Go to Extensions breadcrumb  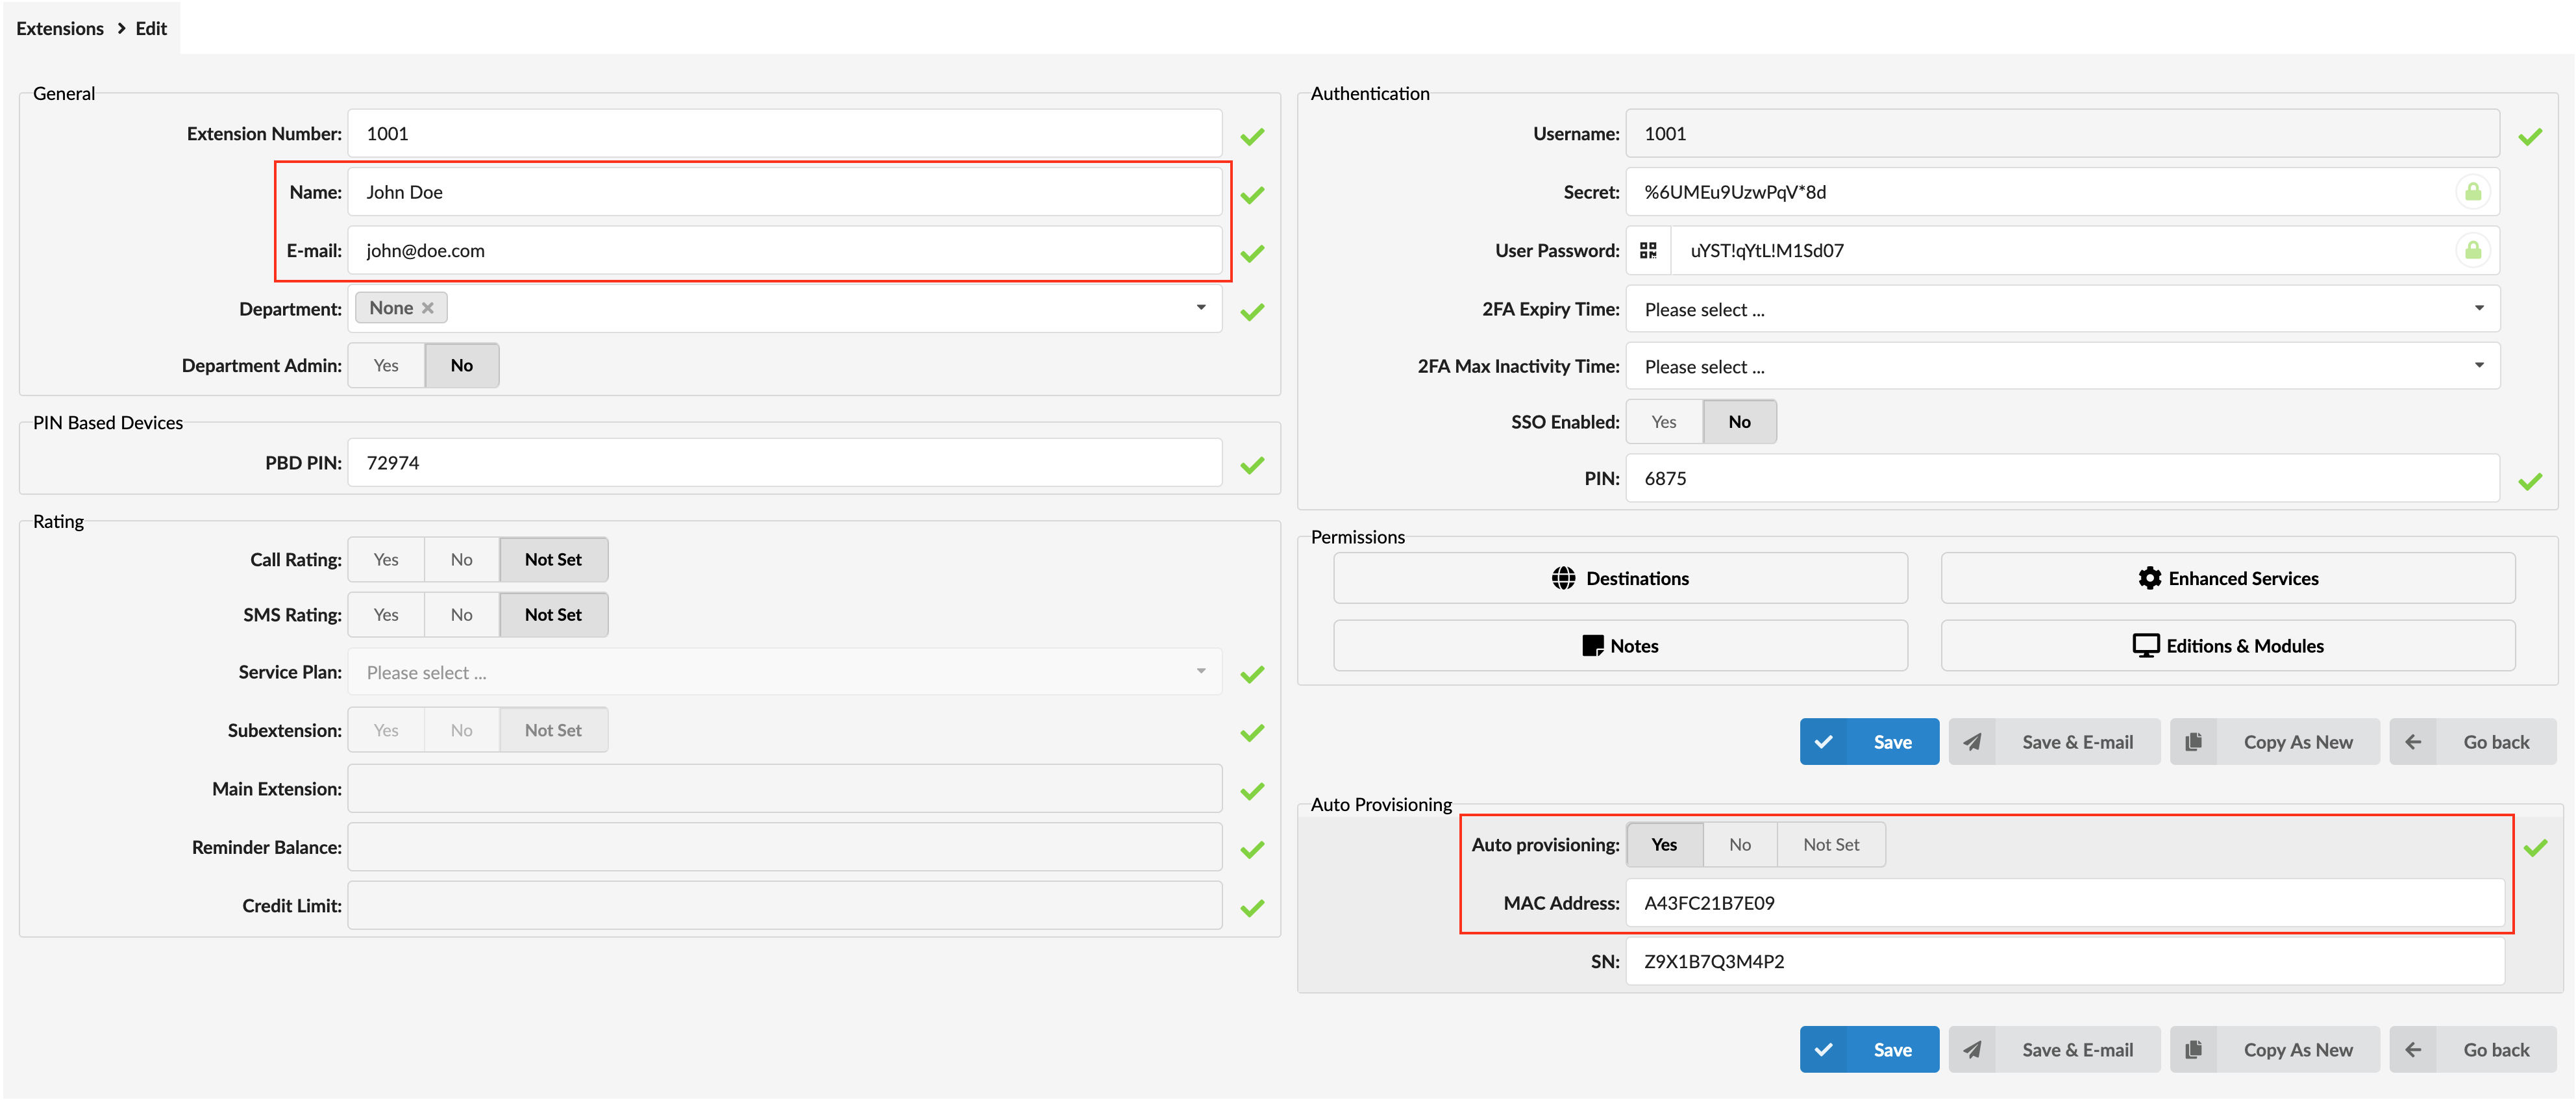60,28
